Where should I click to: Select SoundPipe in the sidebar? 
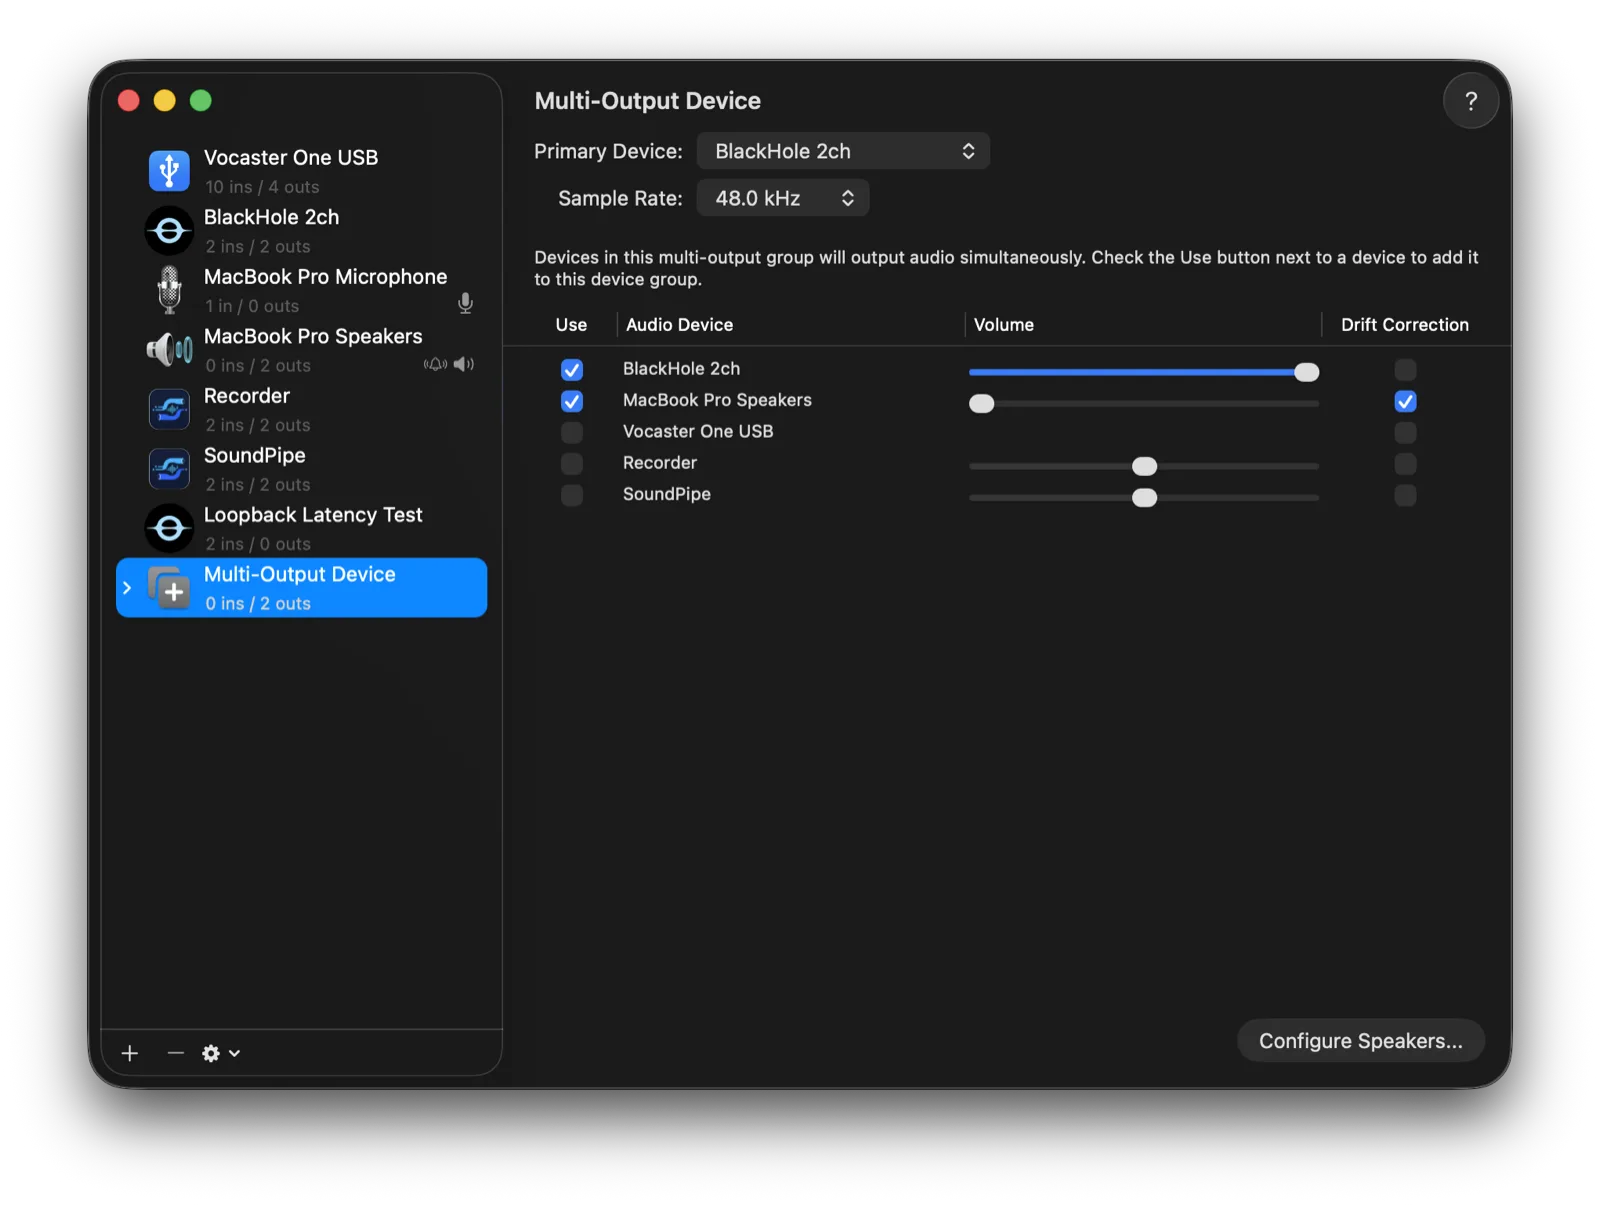tap(301, 468)
